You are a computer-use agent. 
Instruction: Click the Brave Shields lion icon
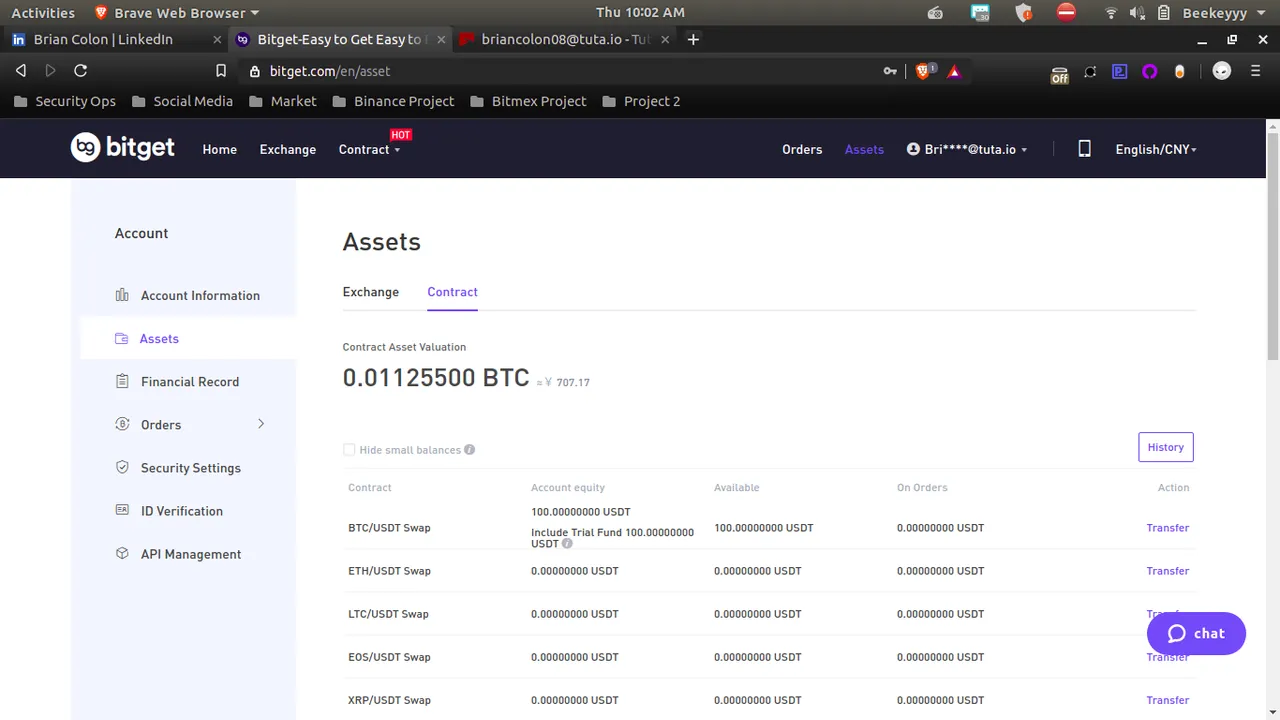(924, 71)
